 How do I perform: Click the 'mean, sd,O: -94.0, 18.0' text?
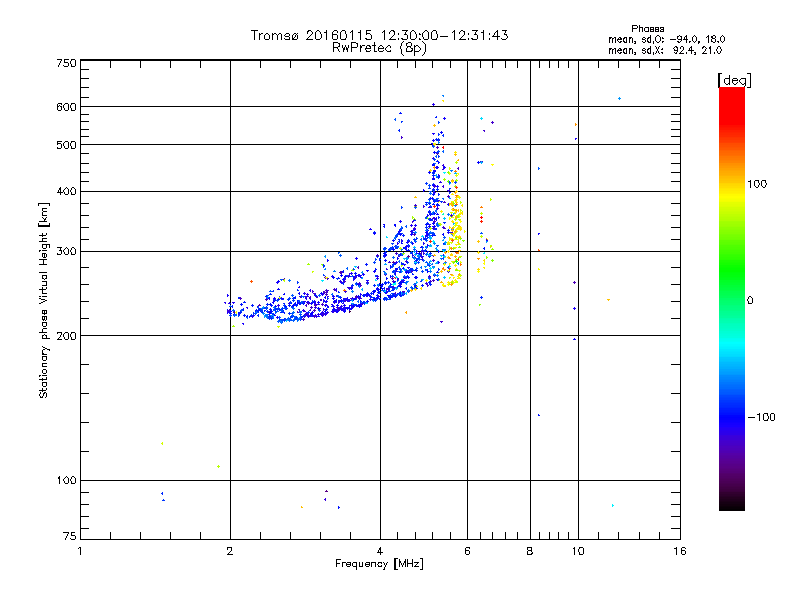tap(666, 39)
